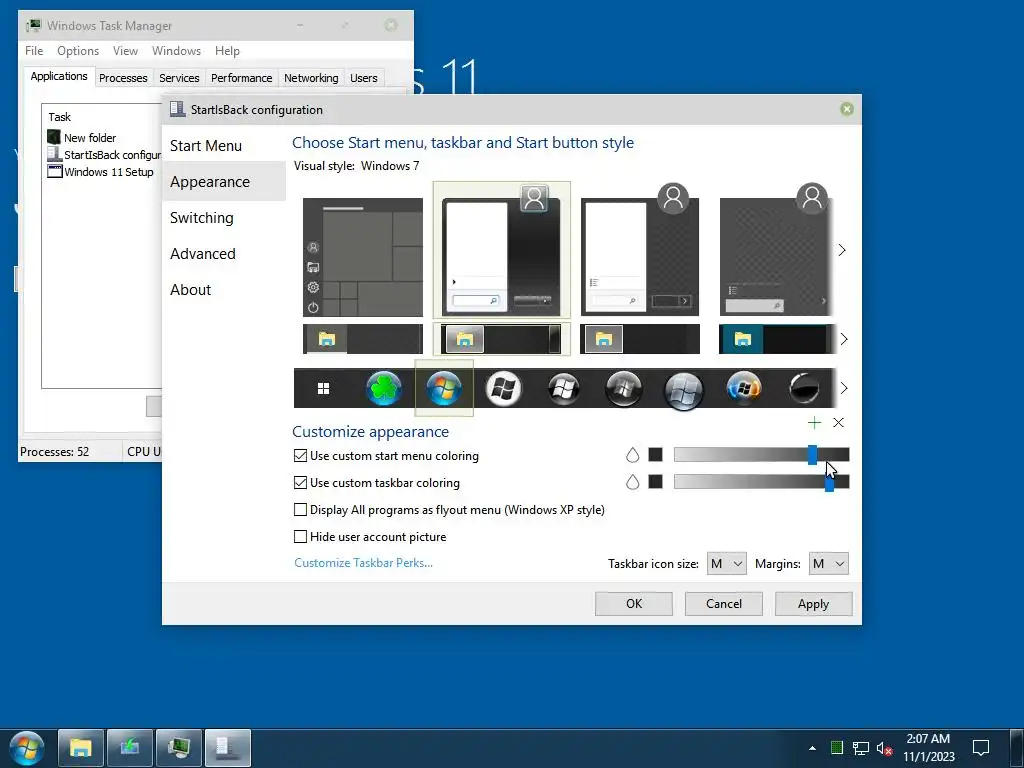This screenshot has height=768, width=1024.
Task: Choose the dark metallic Windows orb, sixth in row
Action: click(624, 389)
